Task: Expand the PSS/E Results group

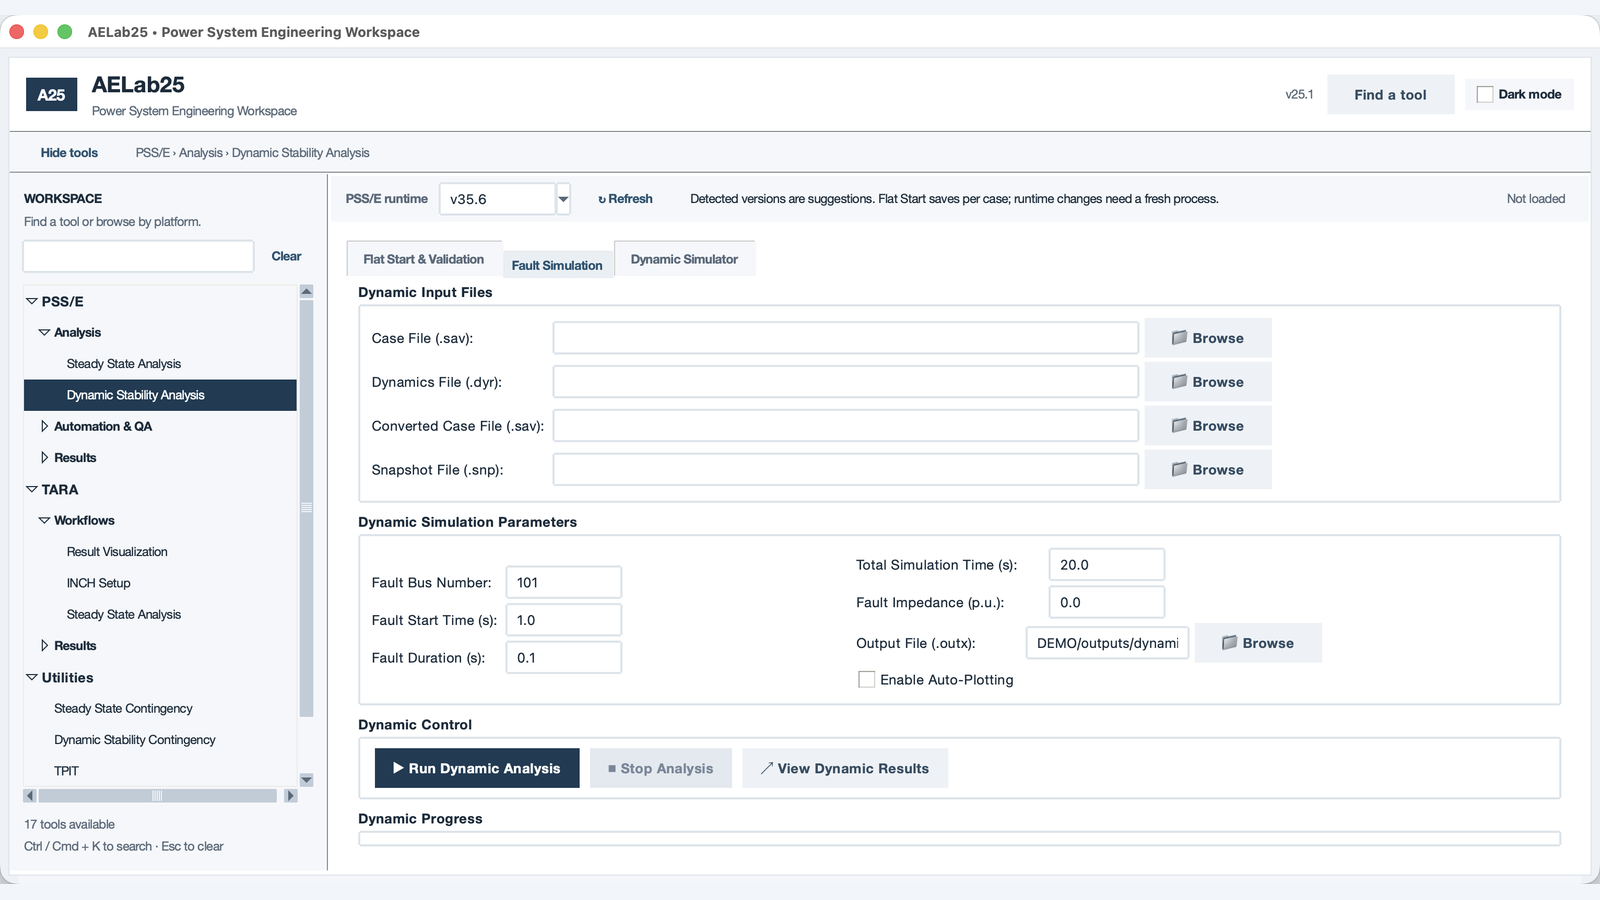Action: tap(44, 458)
